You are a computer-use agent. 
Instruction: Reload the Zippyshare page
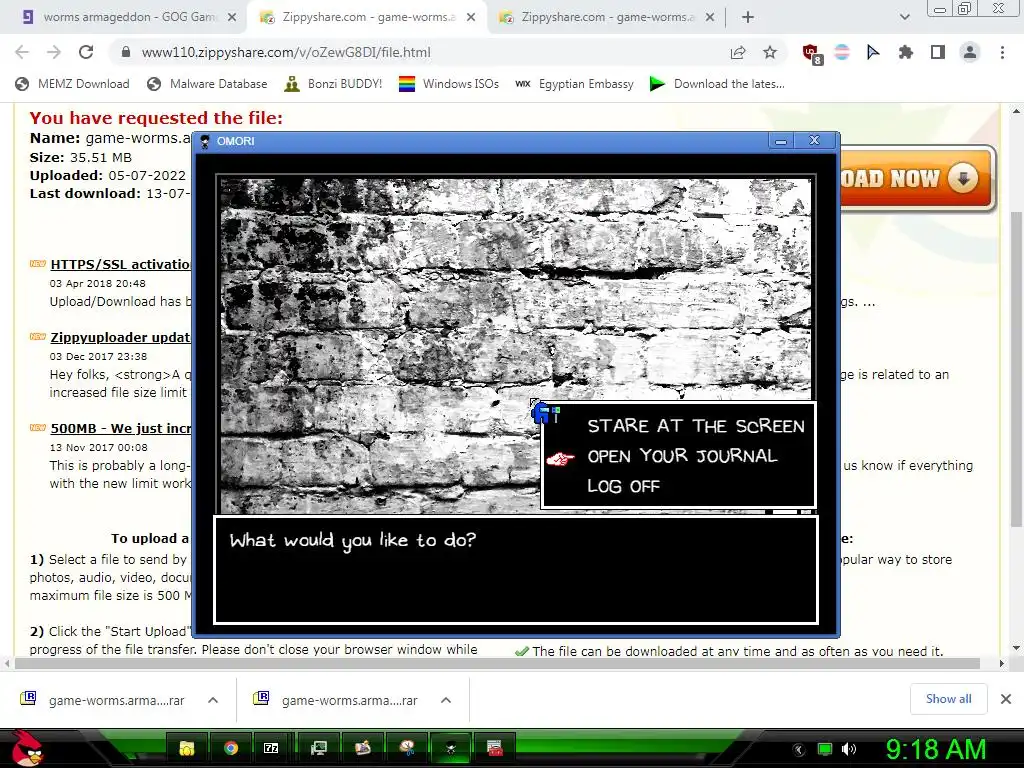point(86,52)
